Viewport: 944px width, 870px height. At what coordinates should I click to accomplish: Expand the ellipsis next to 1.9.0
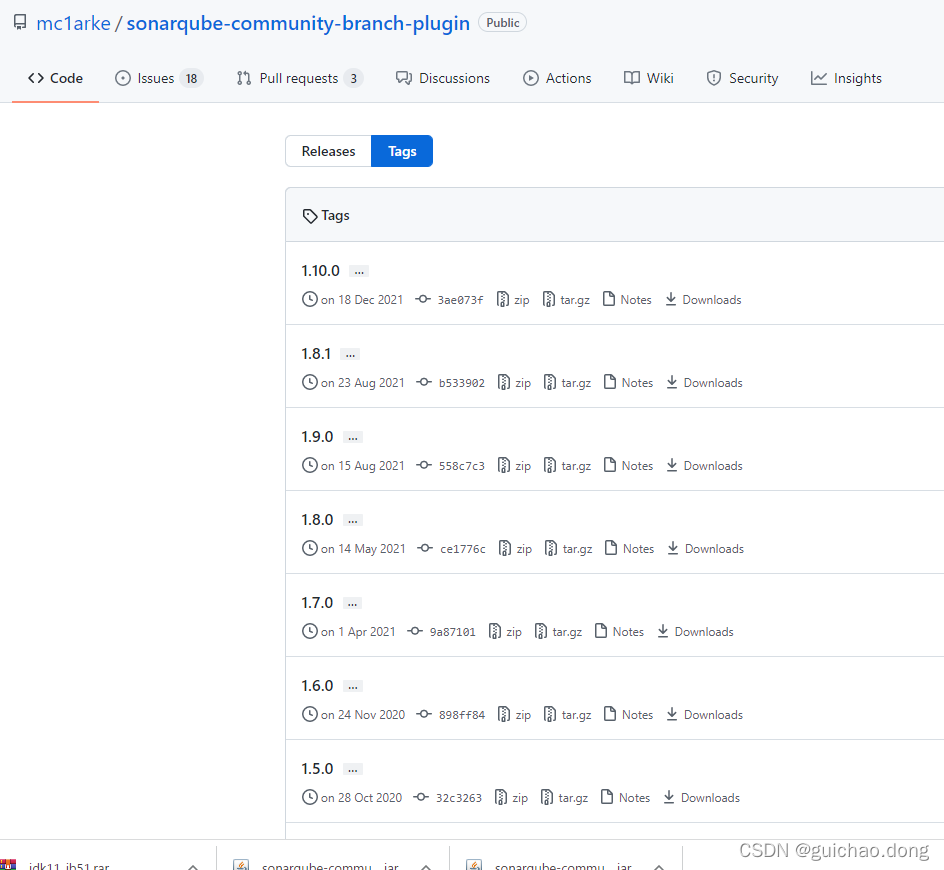(x=353, y=438)
